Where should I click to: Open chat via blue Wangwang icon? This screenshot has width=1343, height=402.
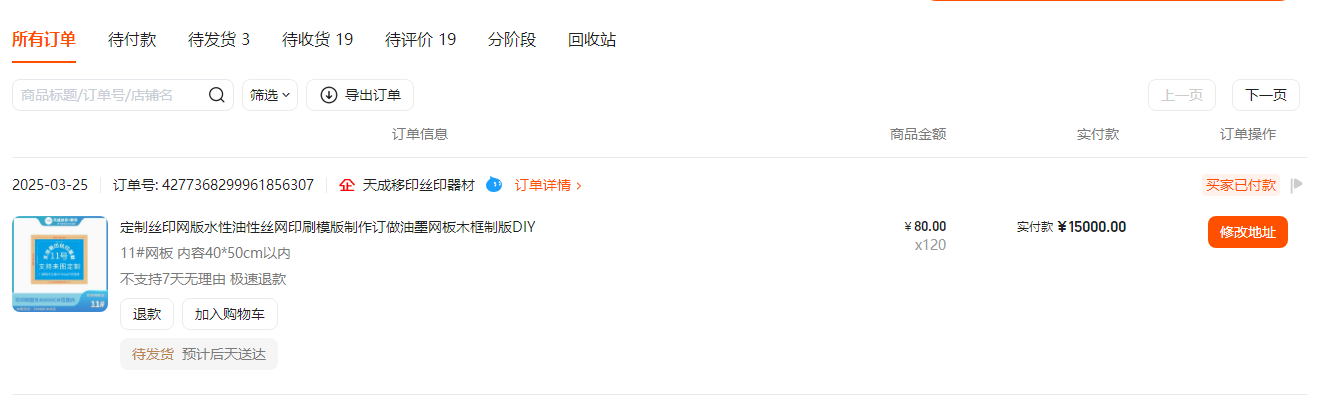pos(494,185)
